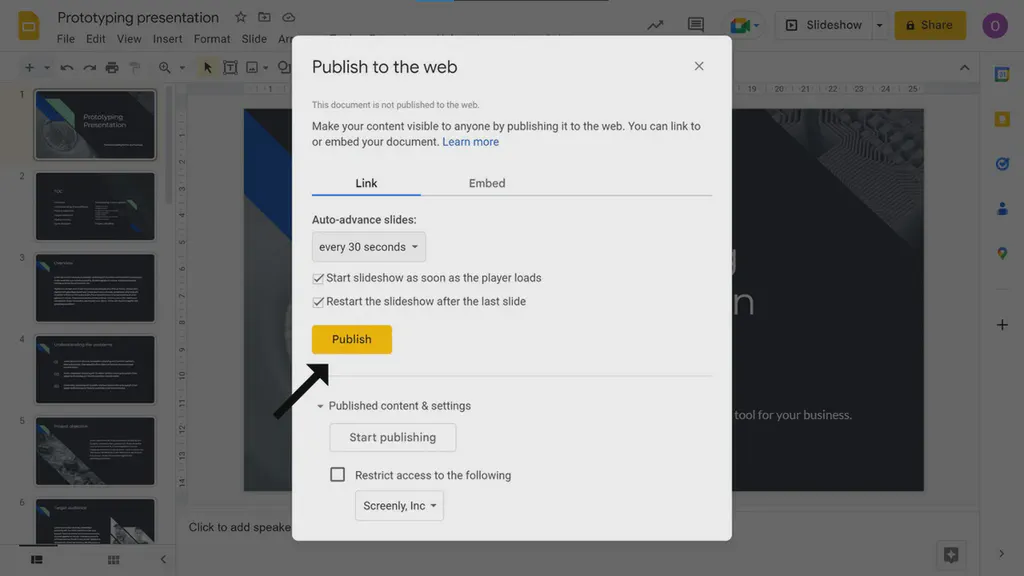
Task: Open Google Tasks in the side panel
Action: 1003,164
